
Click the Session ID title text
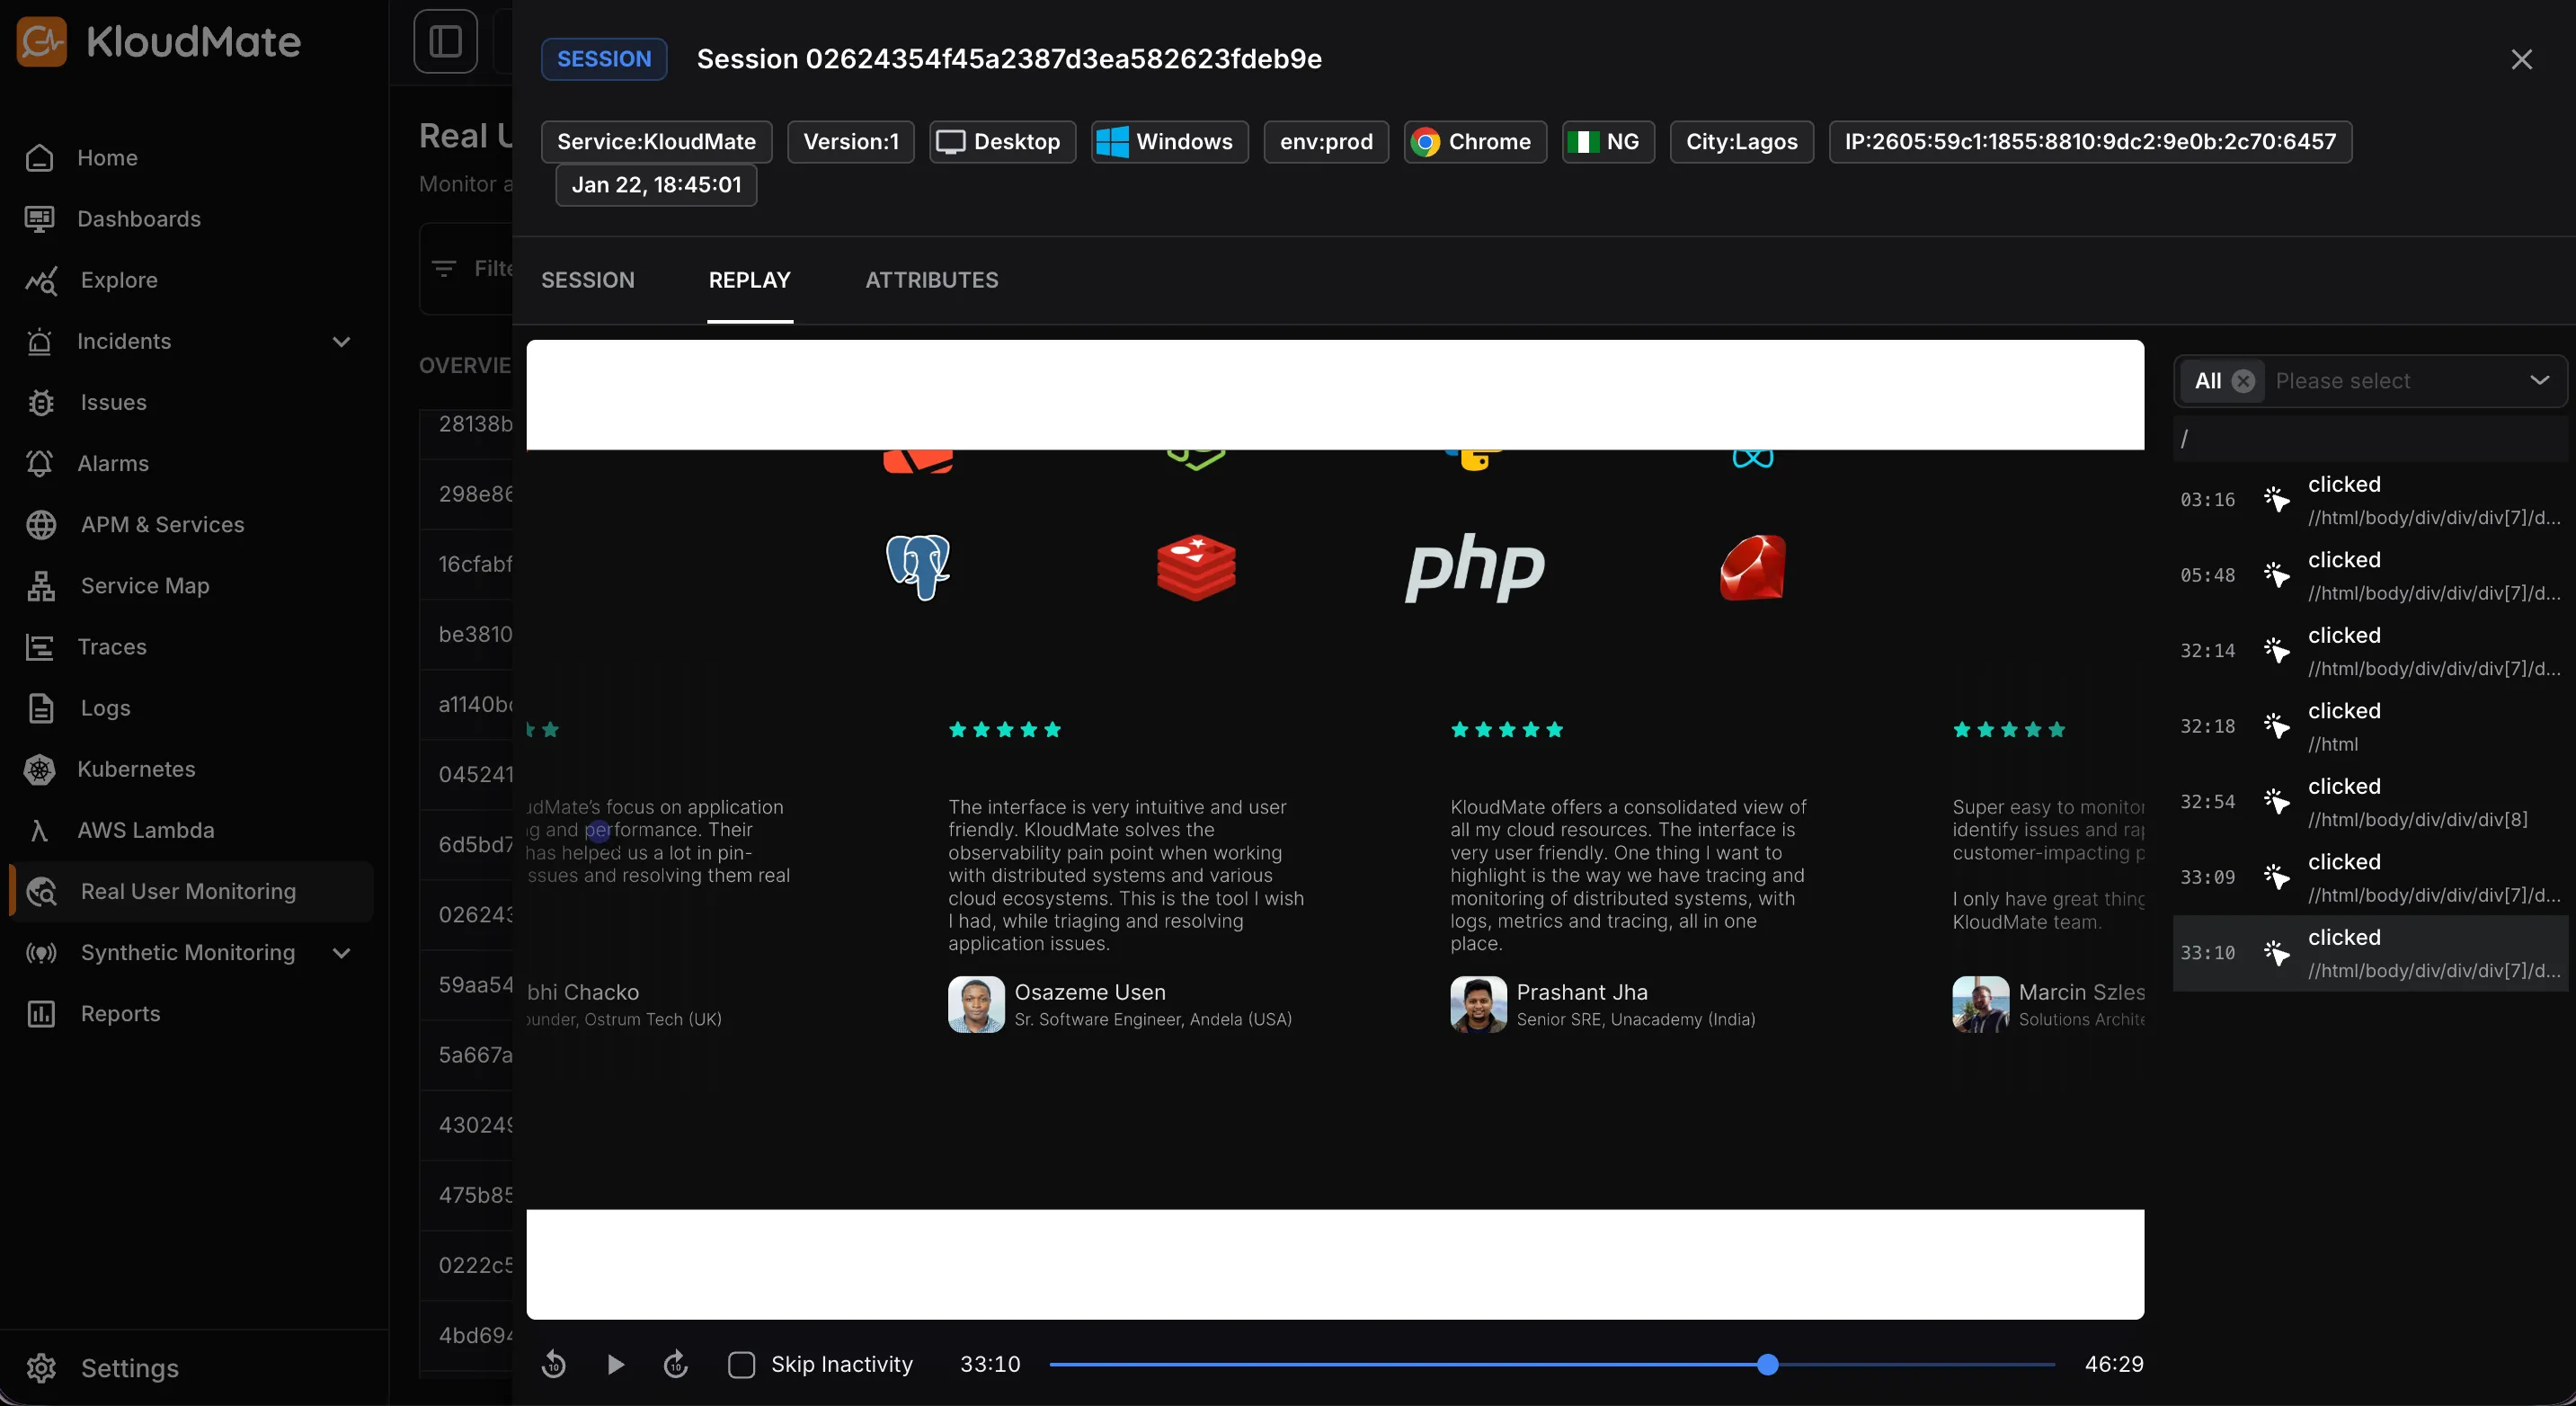pyautogui.click(x=1009, y=59)
